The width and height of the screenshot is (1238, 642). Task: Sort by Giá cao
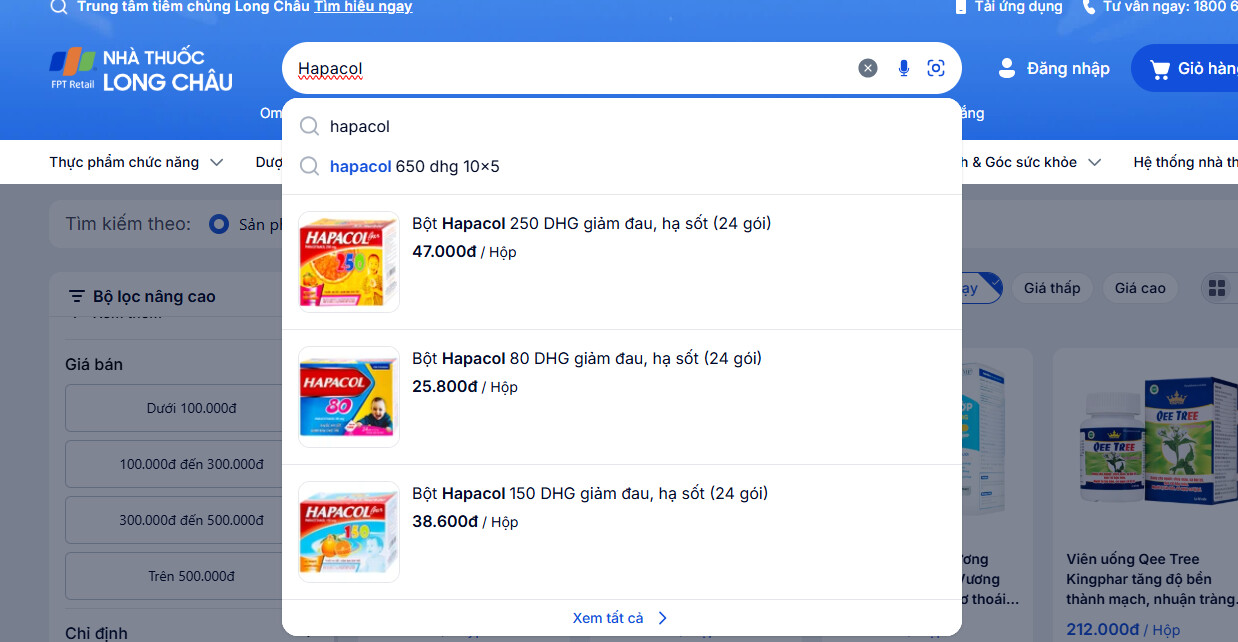tap(1140, 288)
